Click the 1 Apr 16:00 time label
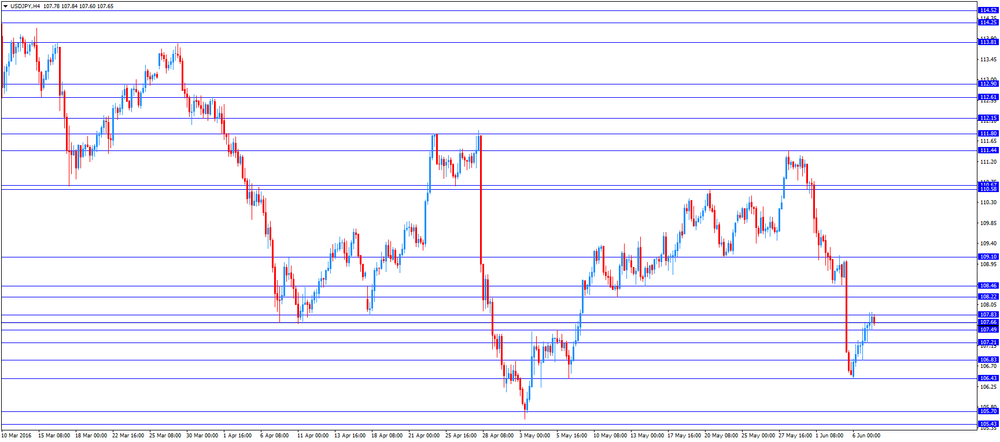This screenshot has width=1000, height=442. tap(238, 435)
